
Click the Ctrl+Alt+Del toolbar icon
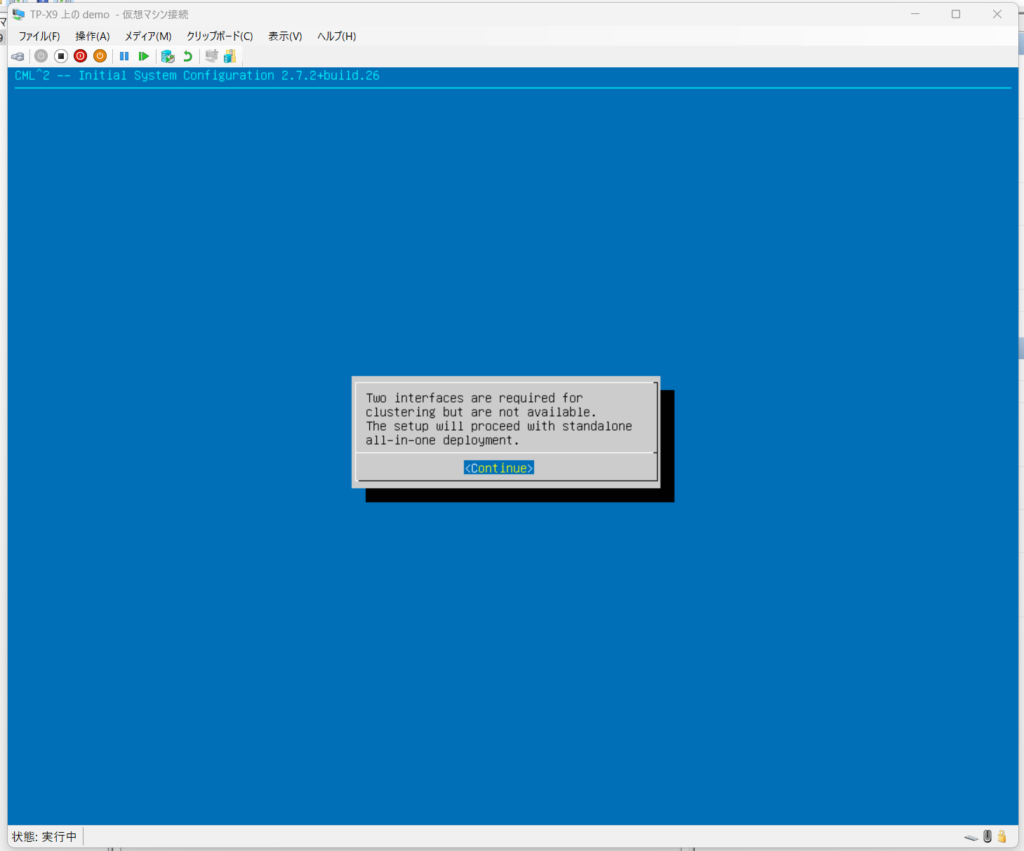[18, 56]
